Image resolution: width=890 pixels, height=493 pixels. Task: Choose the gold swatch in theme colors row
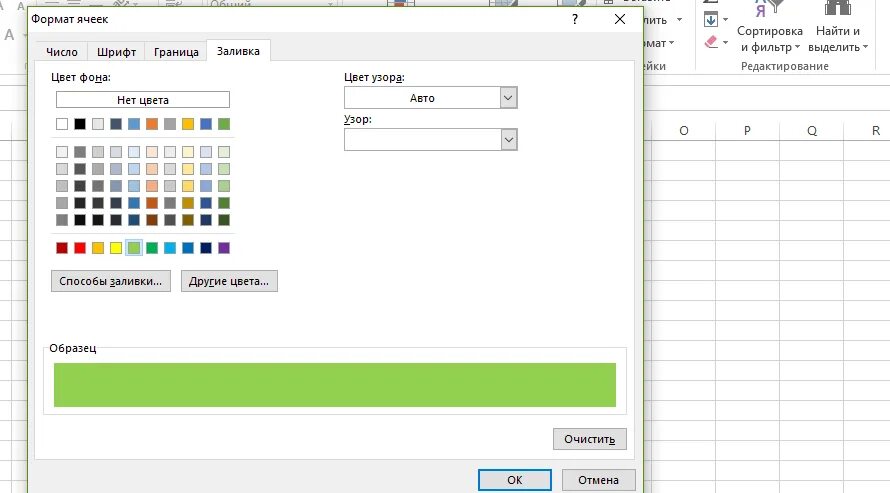pos(188,124)
